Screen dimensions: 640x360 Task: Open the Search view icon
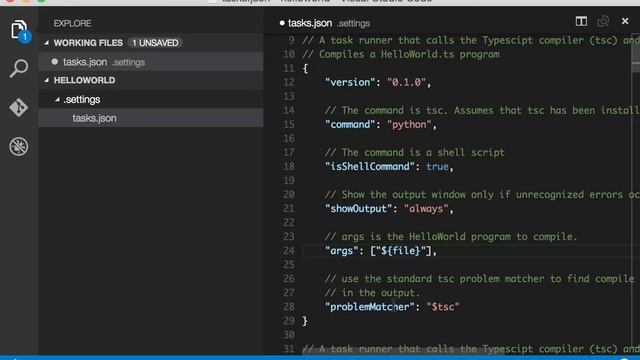pos(19,68)
